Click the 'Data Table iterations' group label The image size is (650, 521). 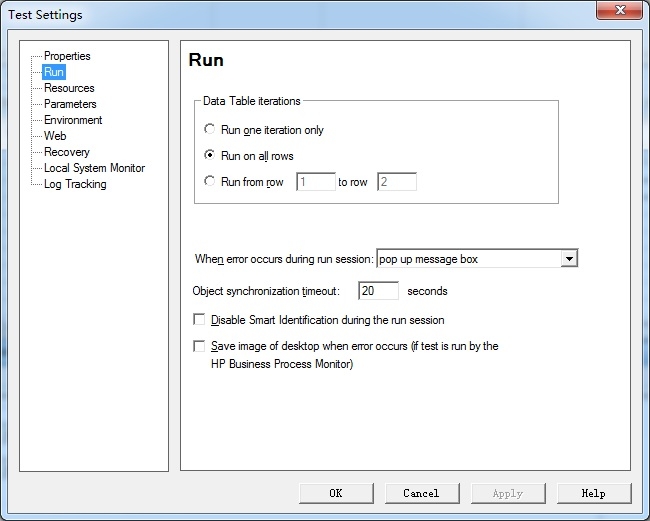[x=252, y=101]
